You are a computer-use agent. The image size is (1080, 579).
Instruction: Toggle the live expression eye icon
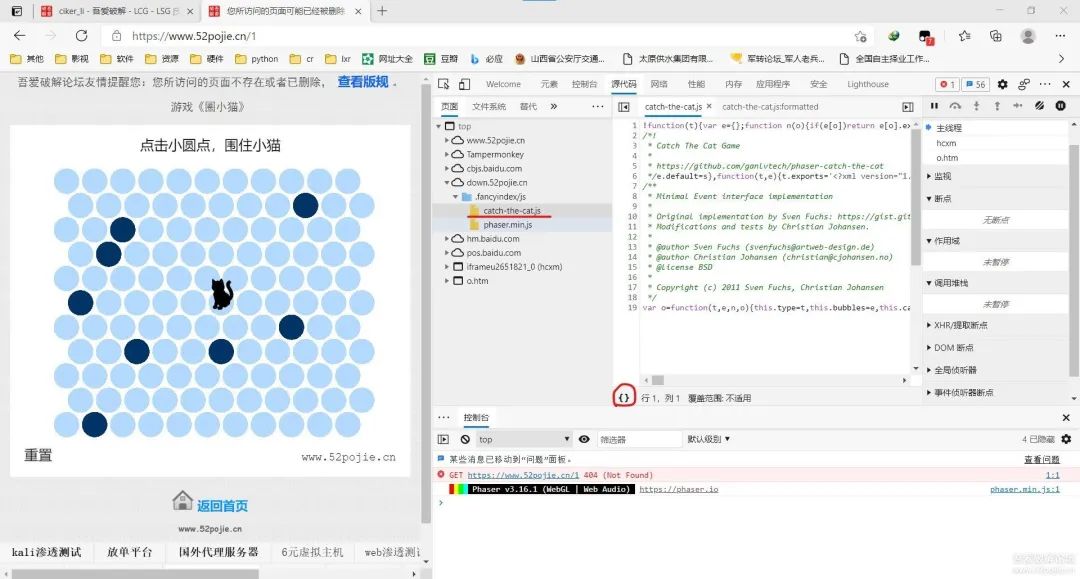click(x=584, y=439)
